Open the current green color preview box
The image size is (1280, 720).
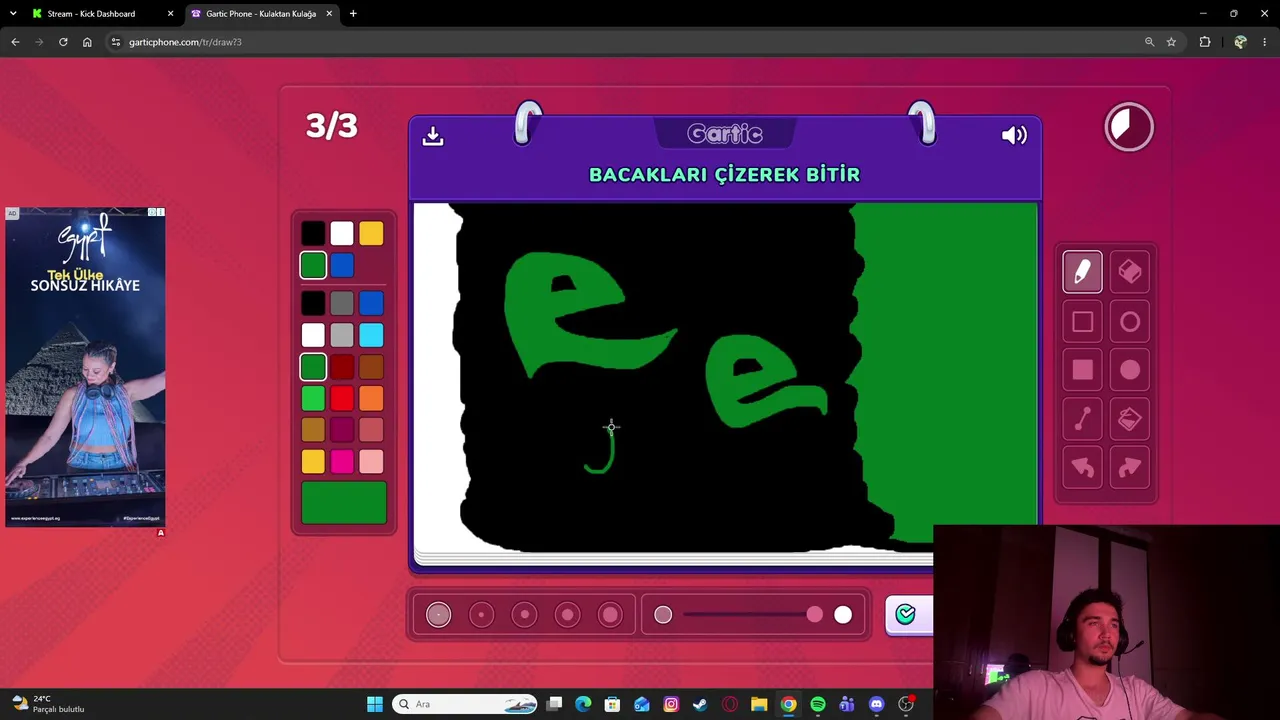click(x=344, y=503)
